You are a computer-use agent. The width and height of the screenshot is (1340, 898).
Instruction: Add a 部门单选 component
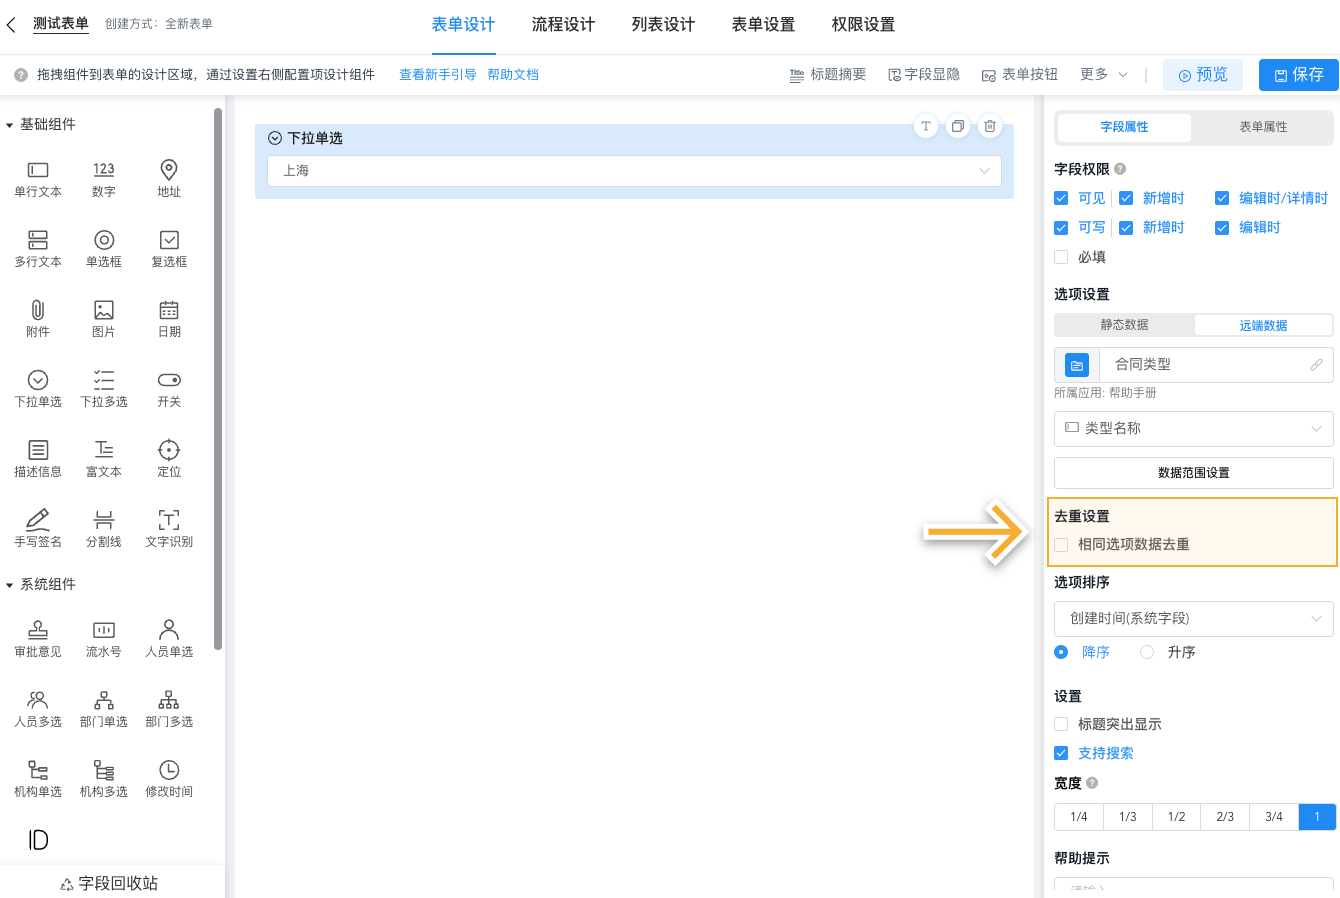point(103,707)
